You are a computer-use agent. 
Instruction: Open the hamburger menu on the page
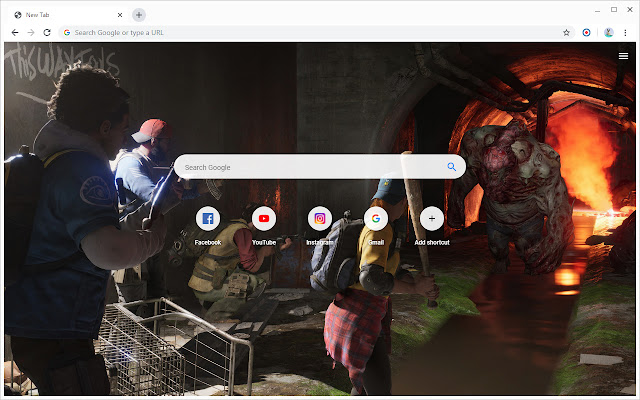click(623, 56)
